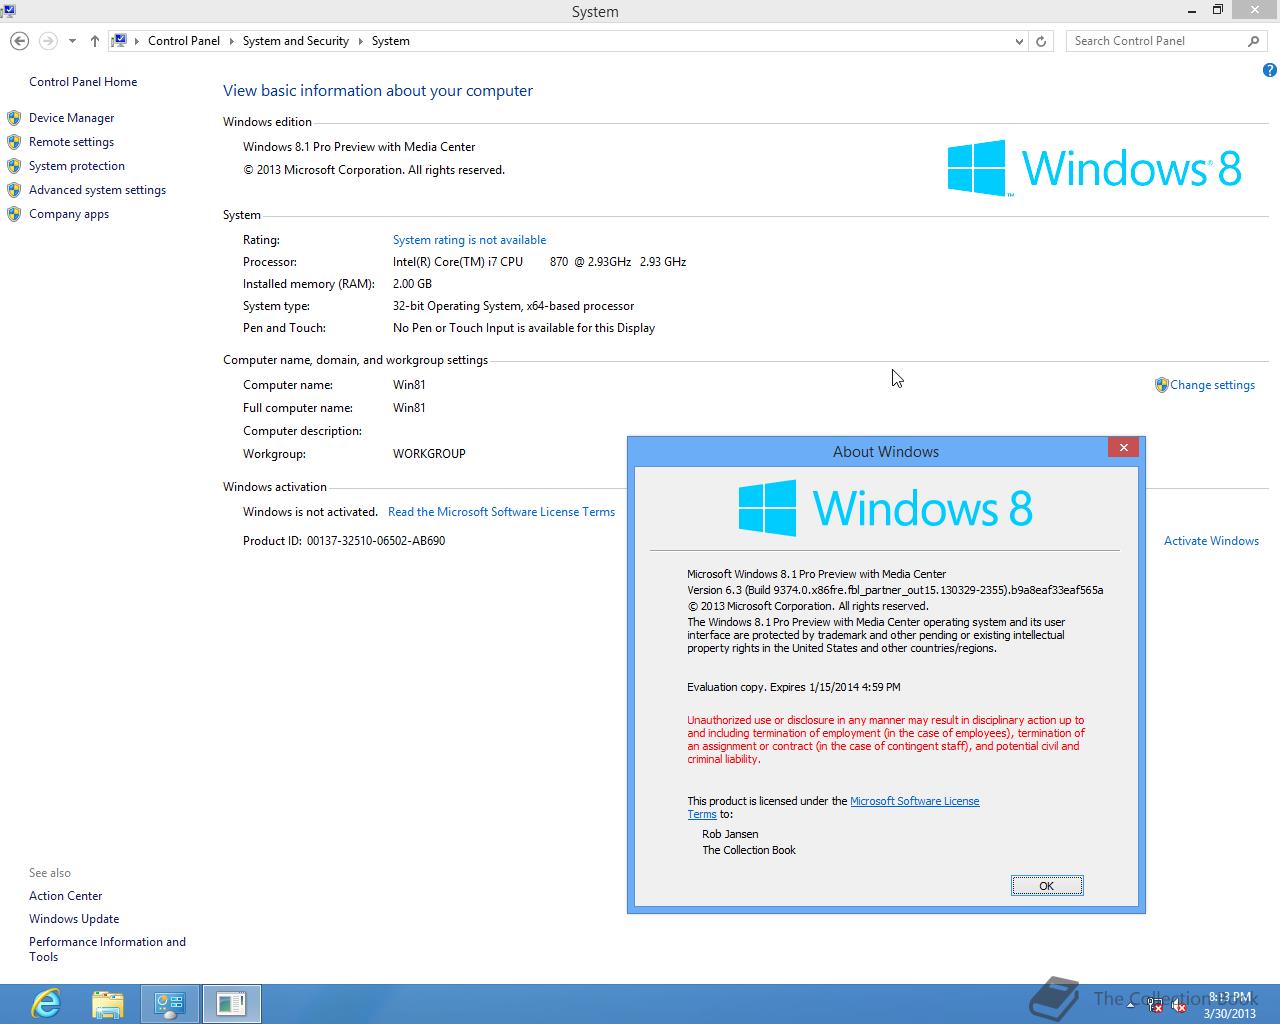Click shield icon next to Advanced system settings

tap(14, 190)
